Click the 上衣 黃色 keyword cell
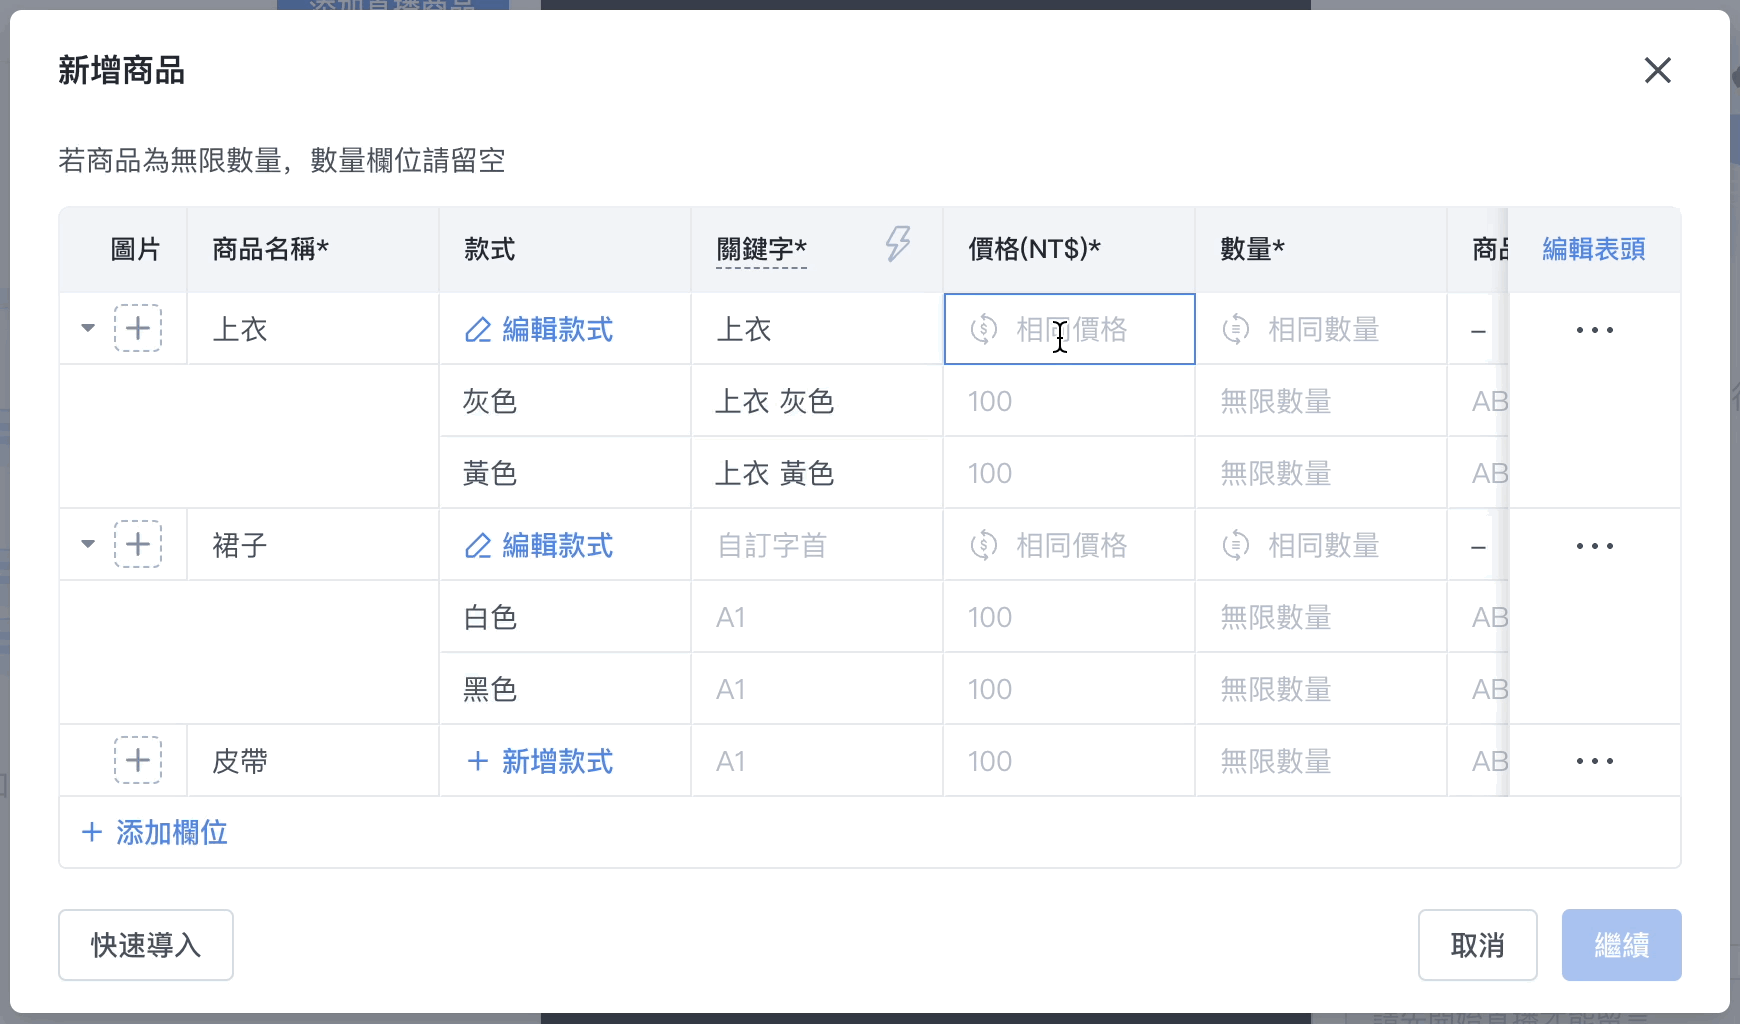Viewport: 1740px width, 1024px height. [817, 473]
